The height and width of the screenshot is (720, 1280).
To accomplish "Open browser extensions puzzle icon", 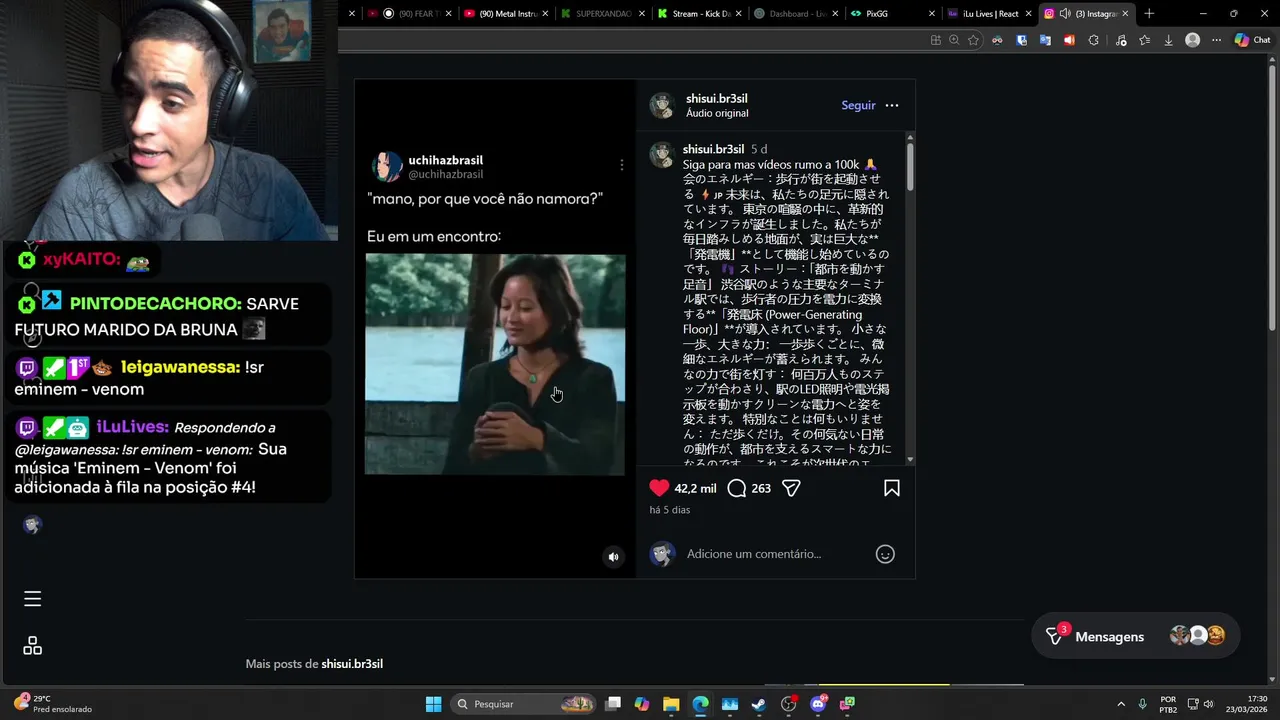I will tap(1093, 40).
